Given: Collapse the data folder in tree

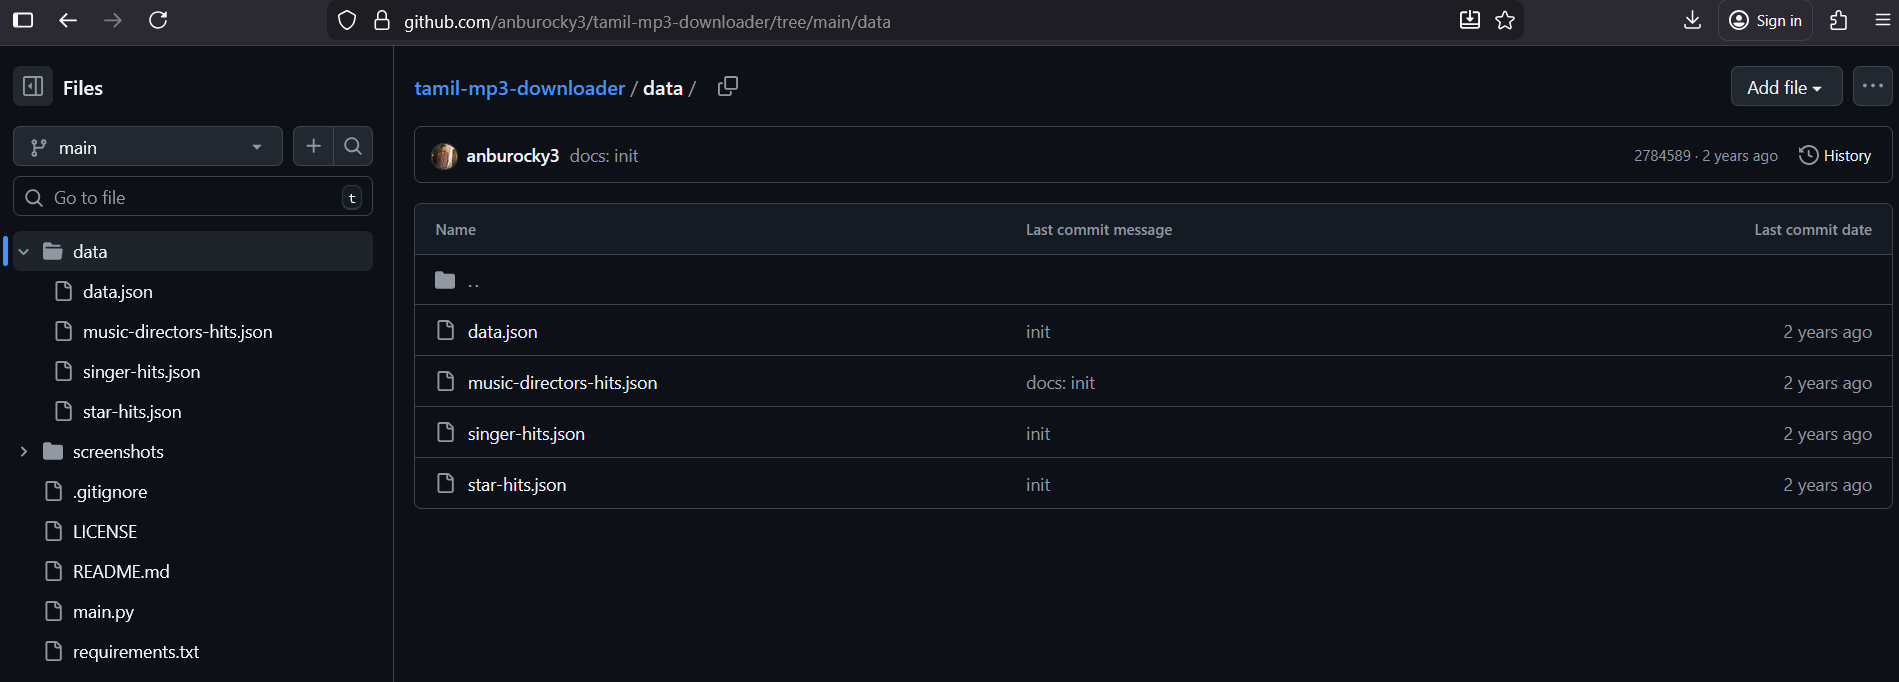Looking at the screenshot, I should click(x=24, y=252).
